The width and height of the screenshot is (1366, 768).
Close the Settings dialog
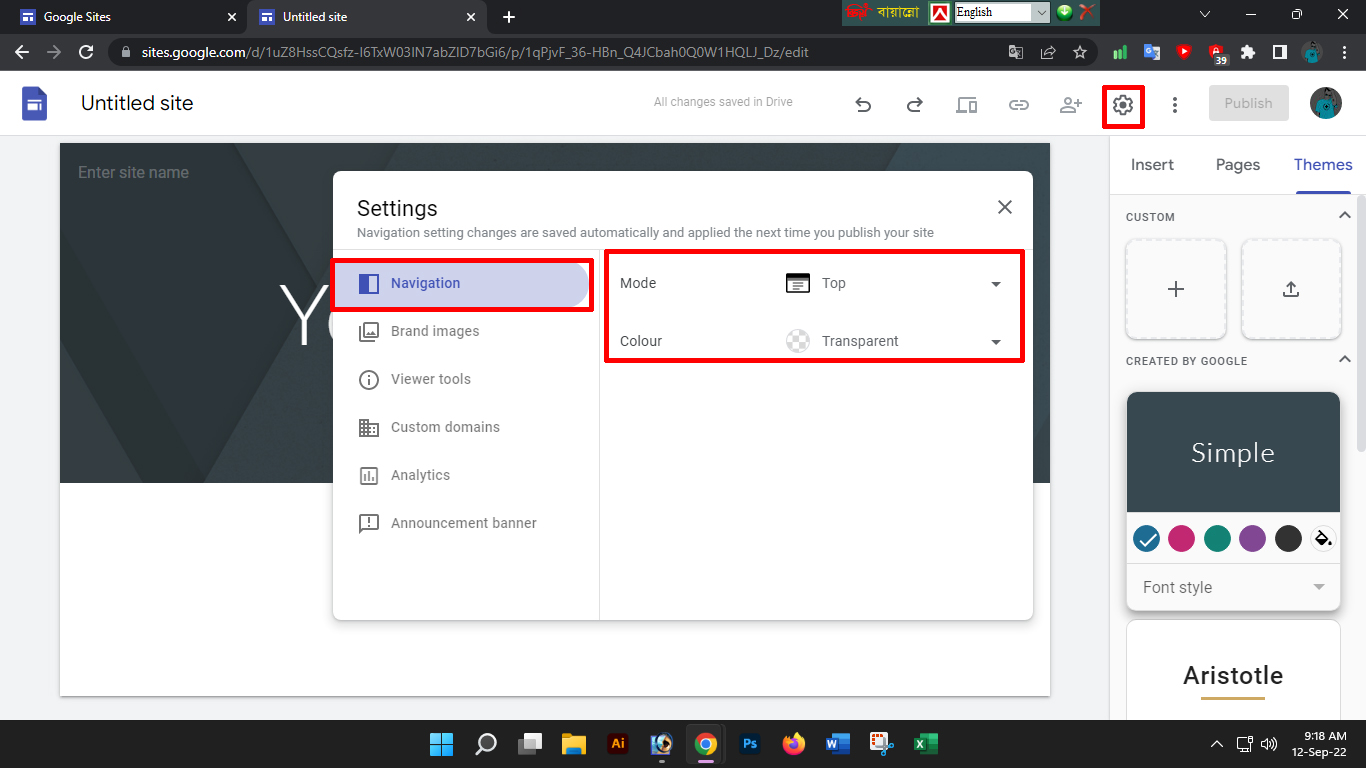1005,207
